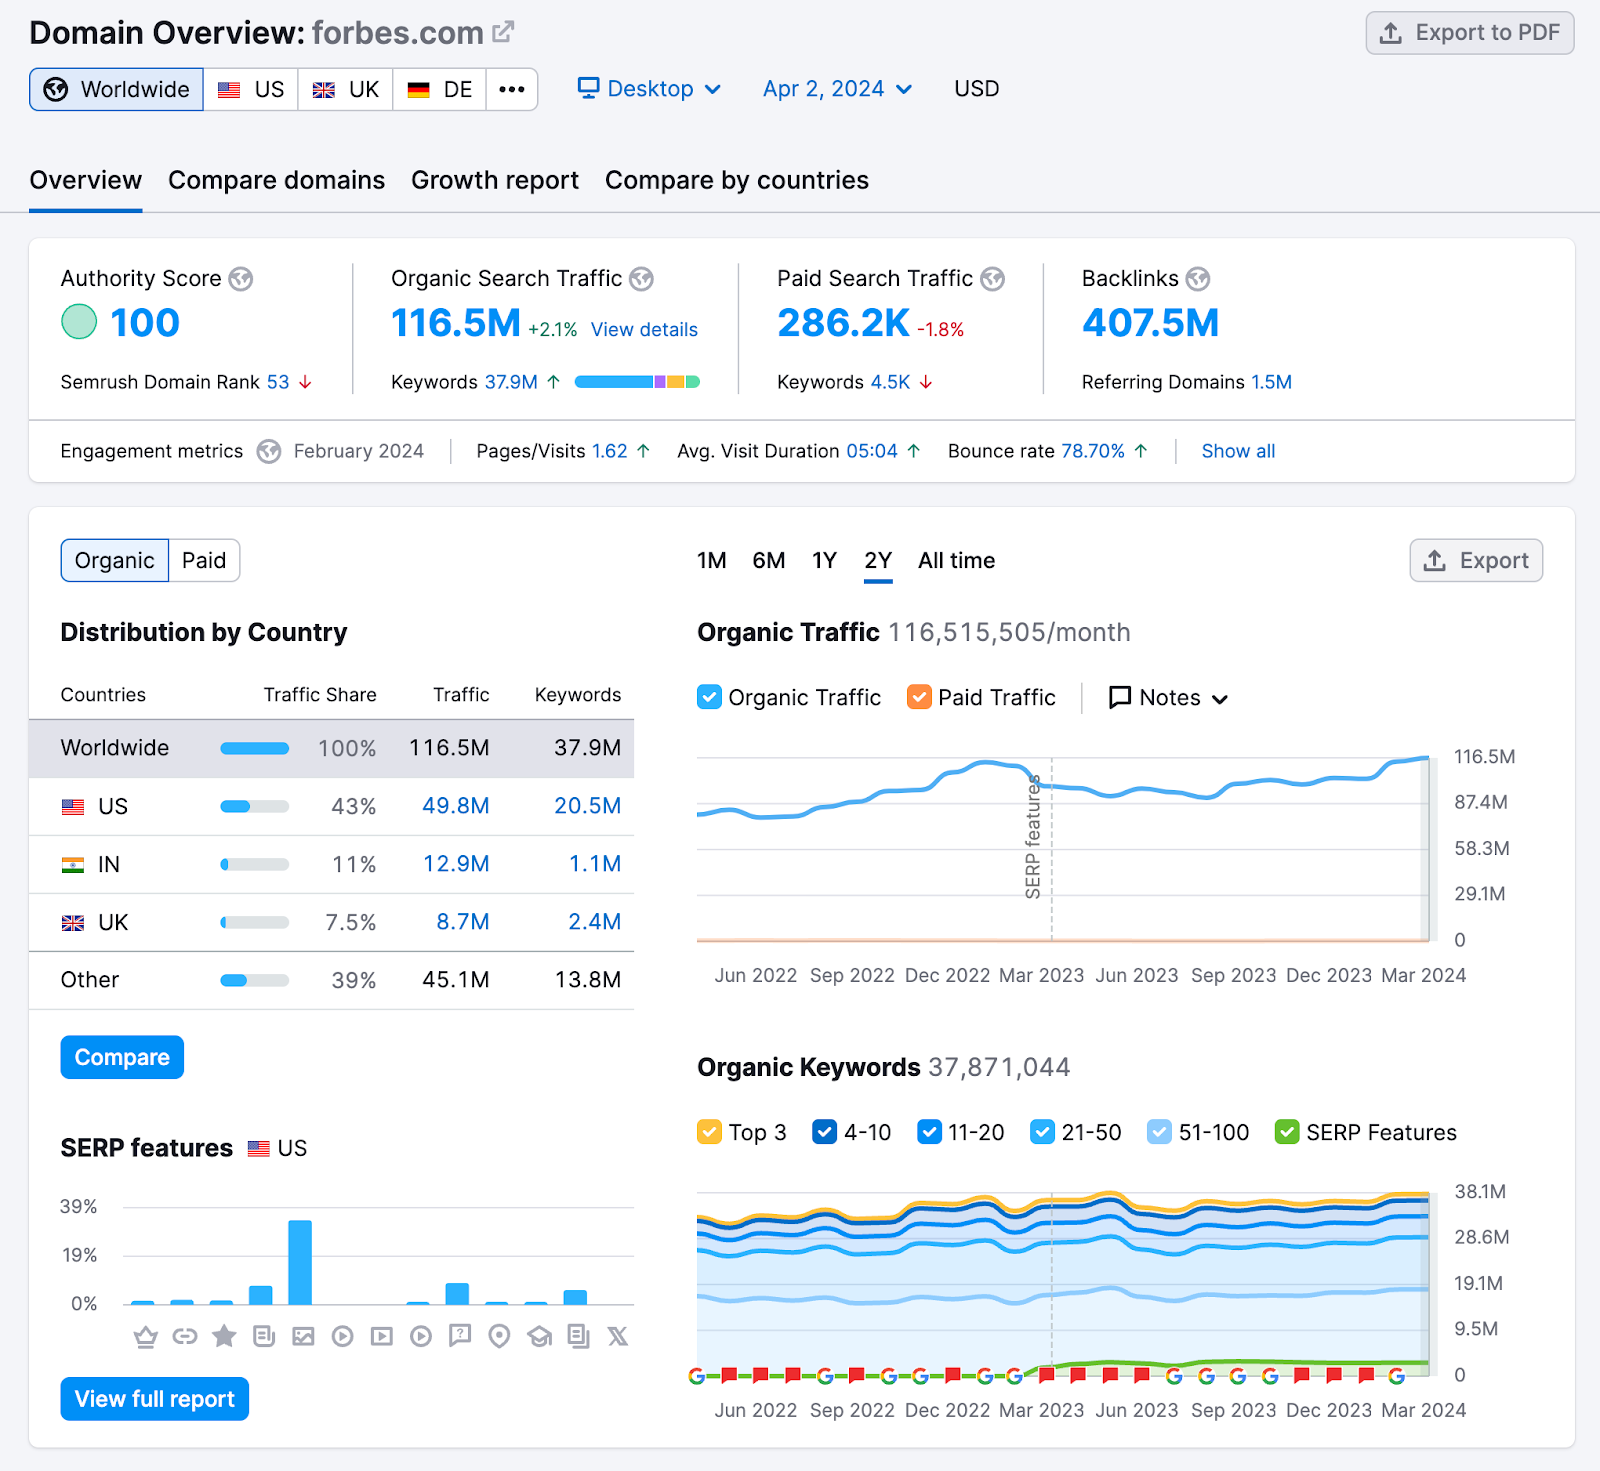1600x1471 pixels.
Task: Select the 6M time range
Action: coord(769,561)
